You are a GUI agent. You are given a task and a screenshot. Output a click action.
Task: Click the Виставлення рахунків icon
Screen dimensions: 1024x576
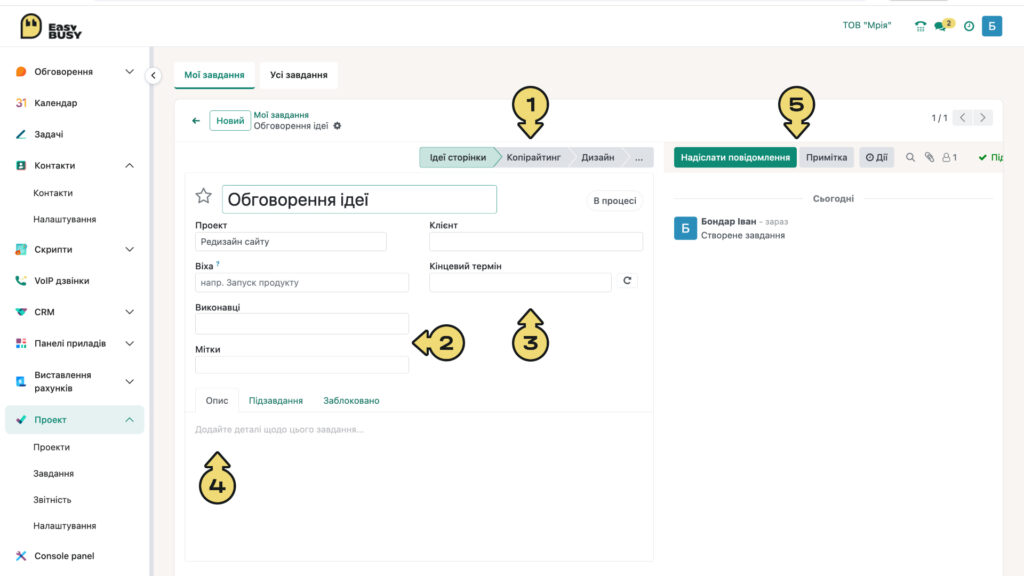21,381
